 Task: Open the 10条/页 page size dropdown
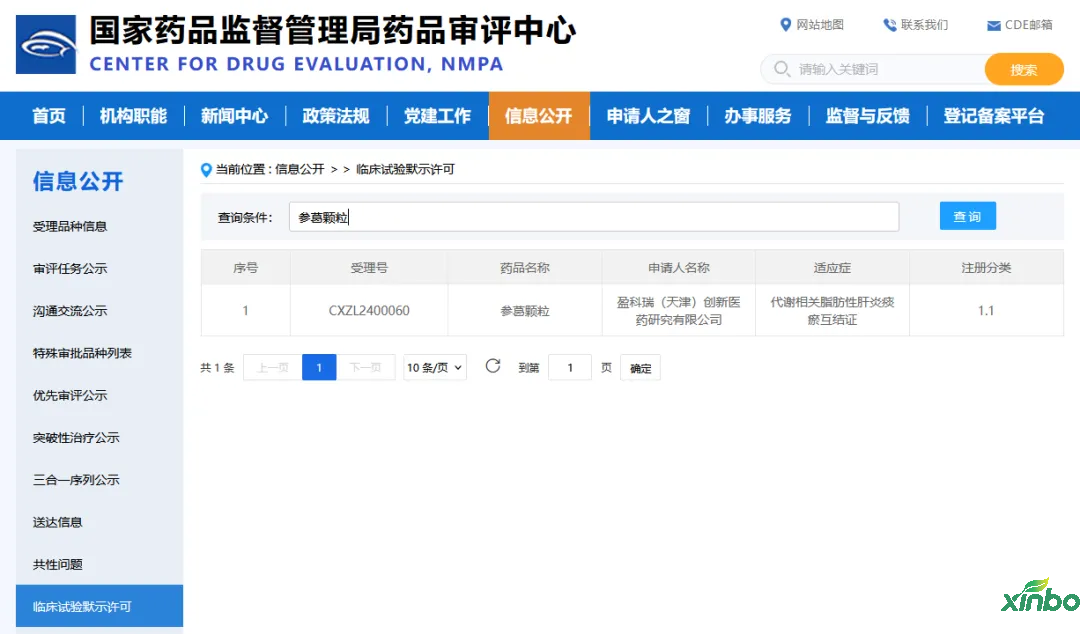point(435,368)
